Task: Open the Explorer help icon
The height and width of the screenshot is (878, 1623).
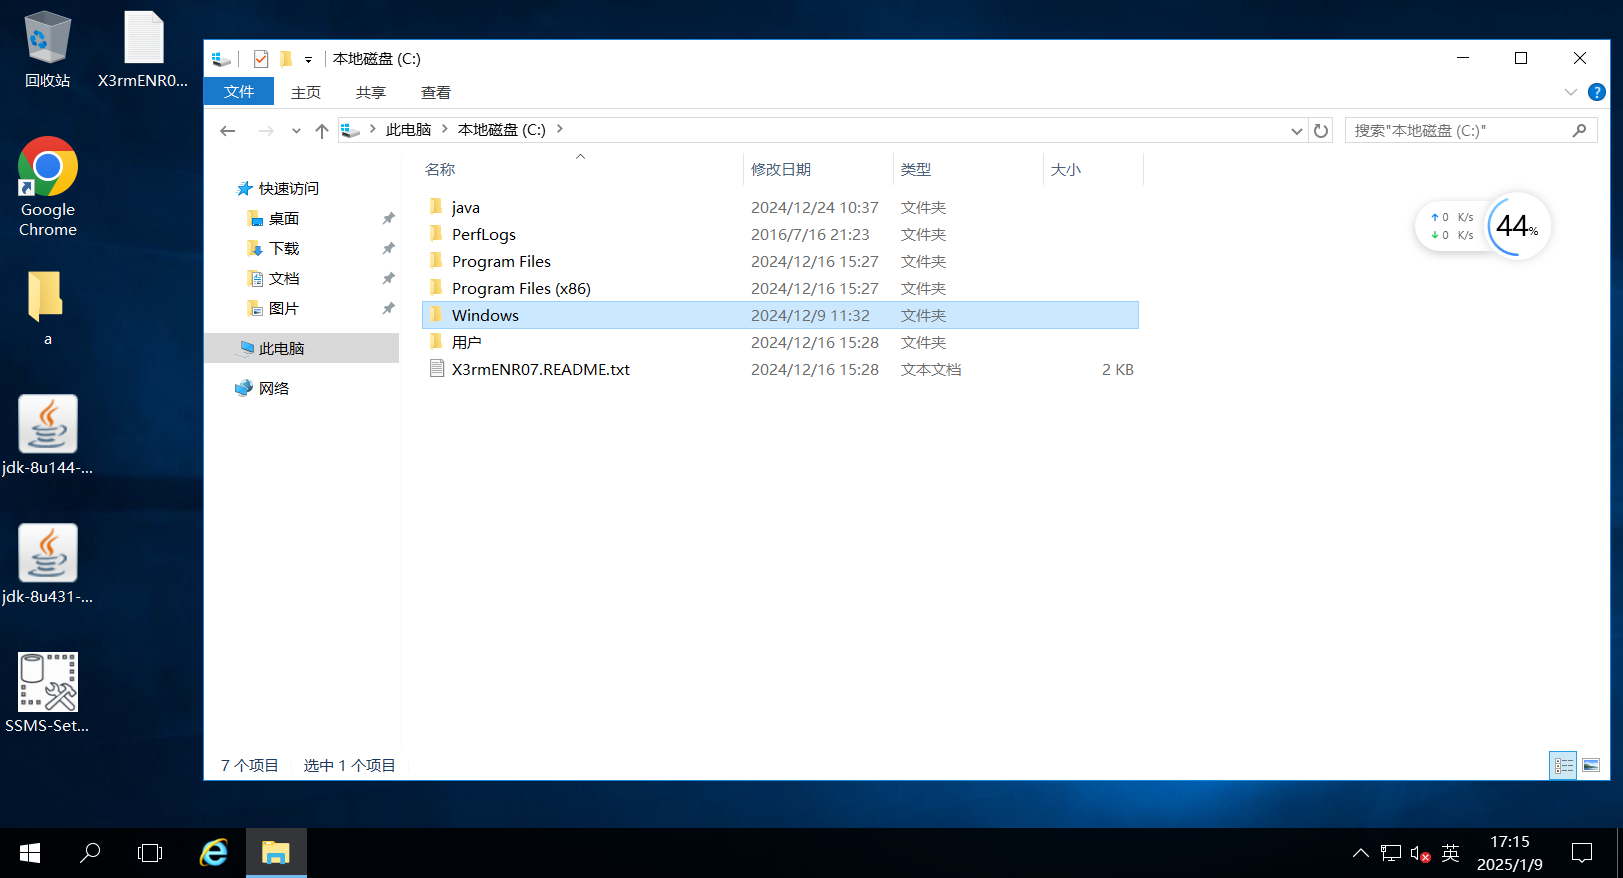Action: (x=1597, y=92)
